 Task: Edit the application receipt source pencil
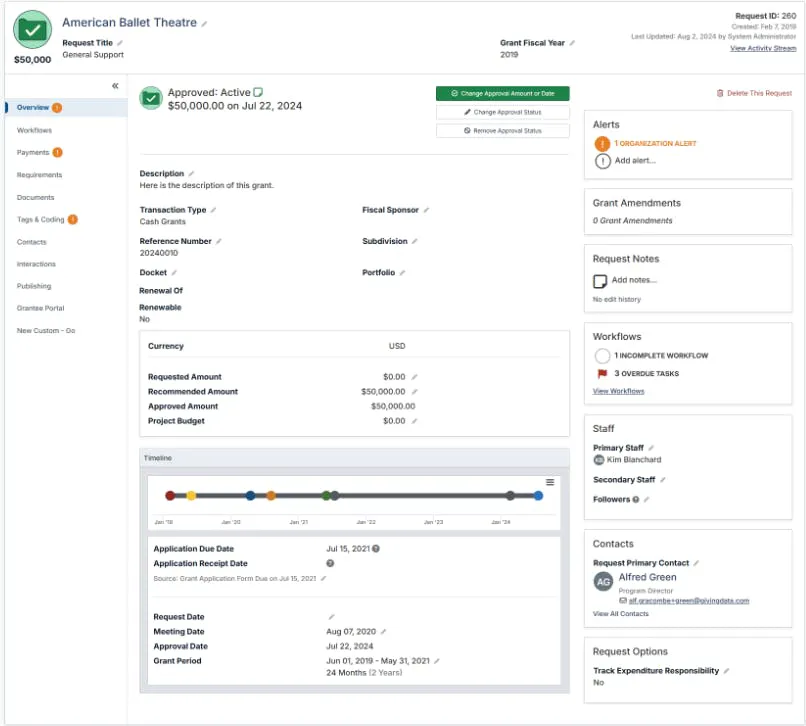coord(323,578)
